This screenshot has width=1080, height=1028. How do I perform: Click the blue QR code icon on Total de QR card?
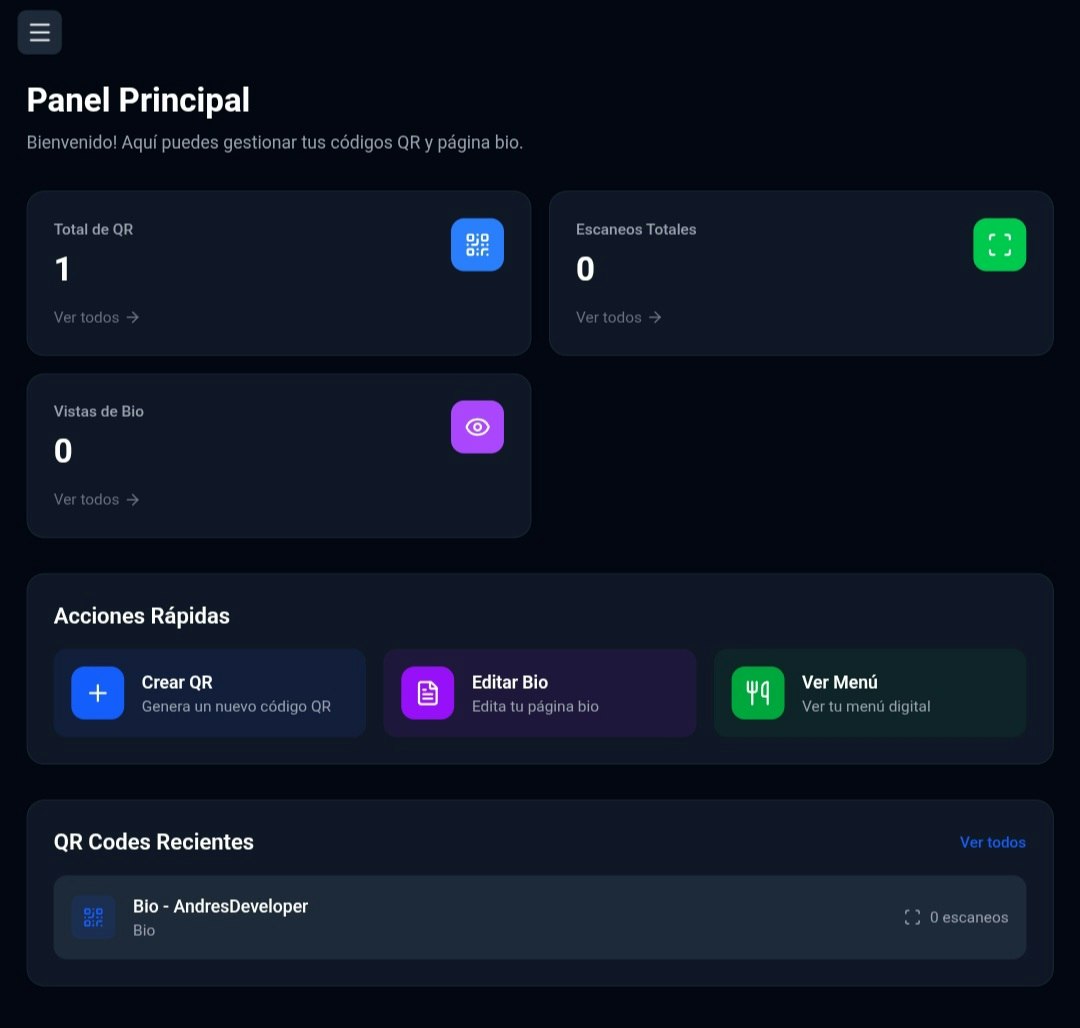point(477,244)
